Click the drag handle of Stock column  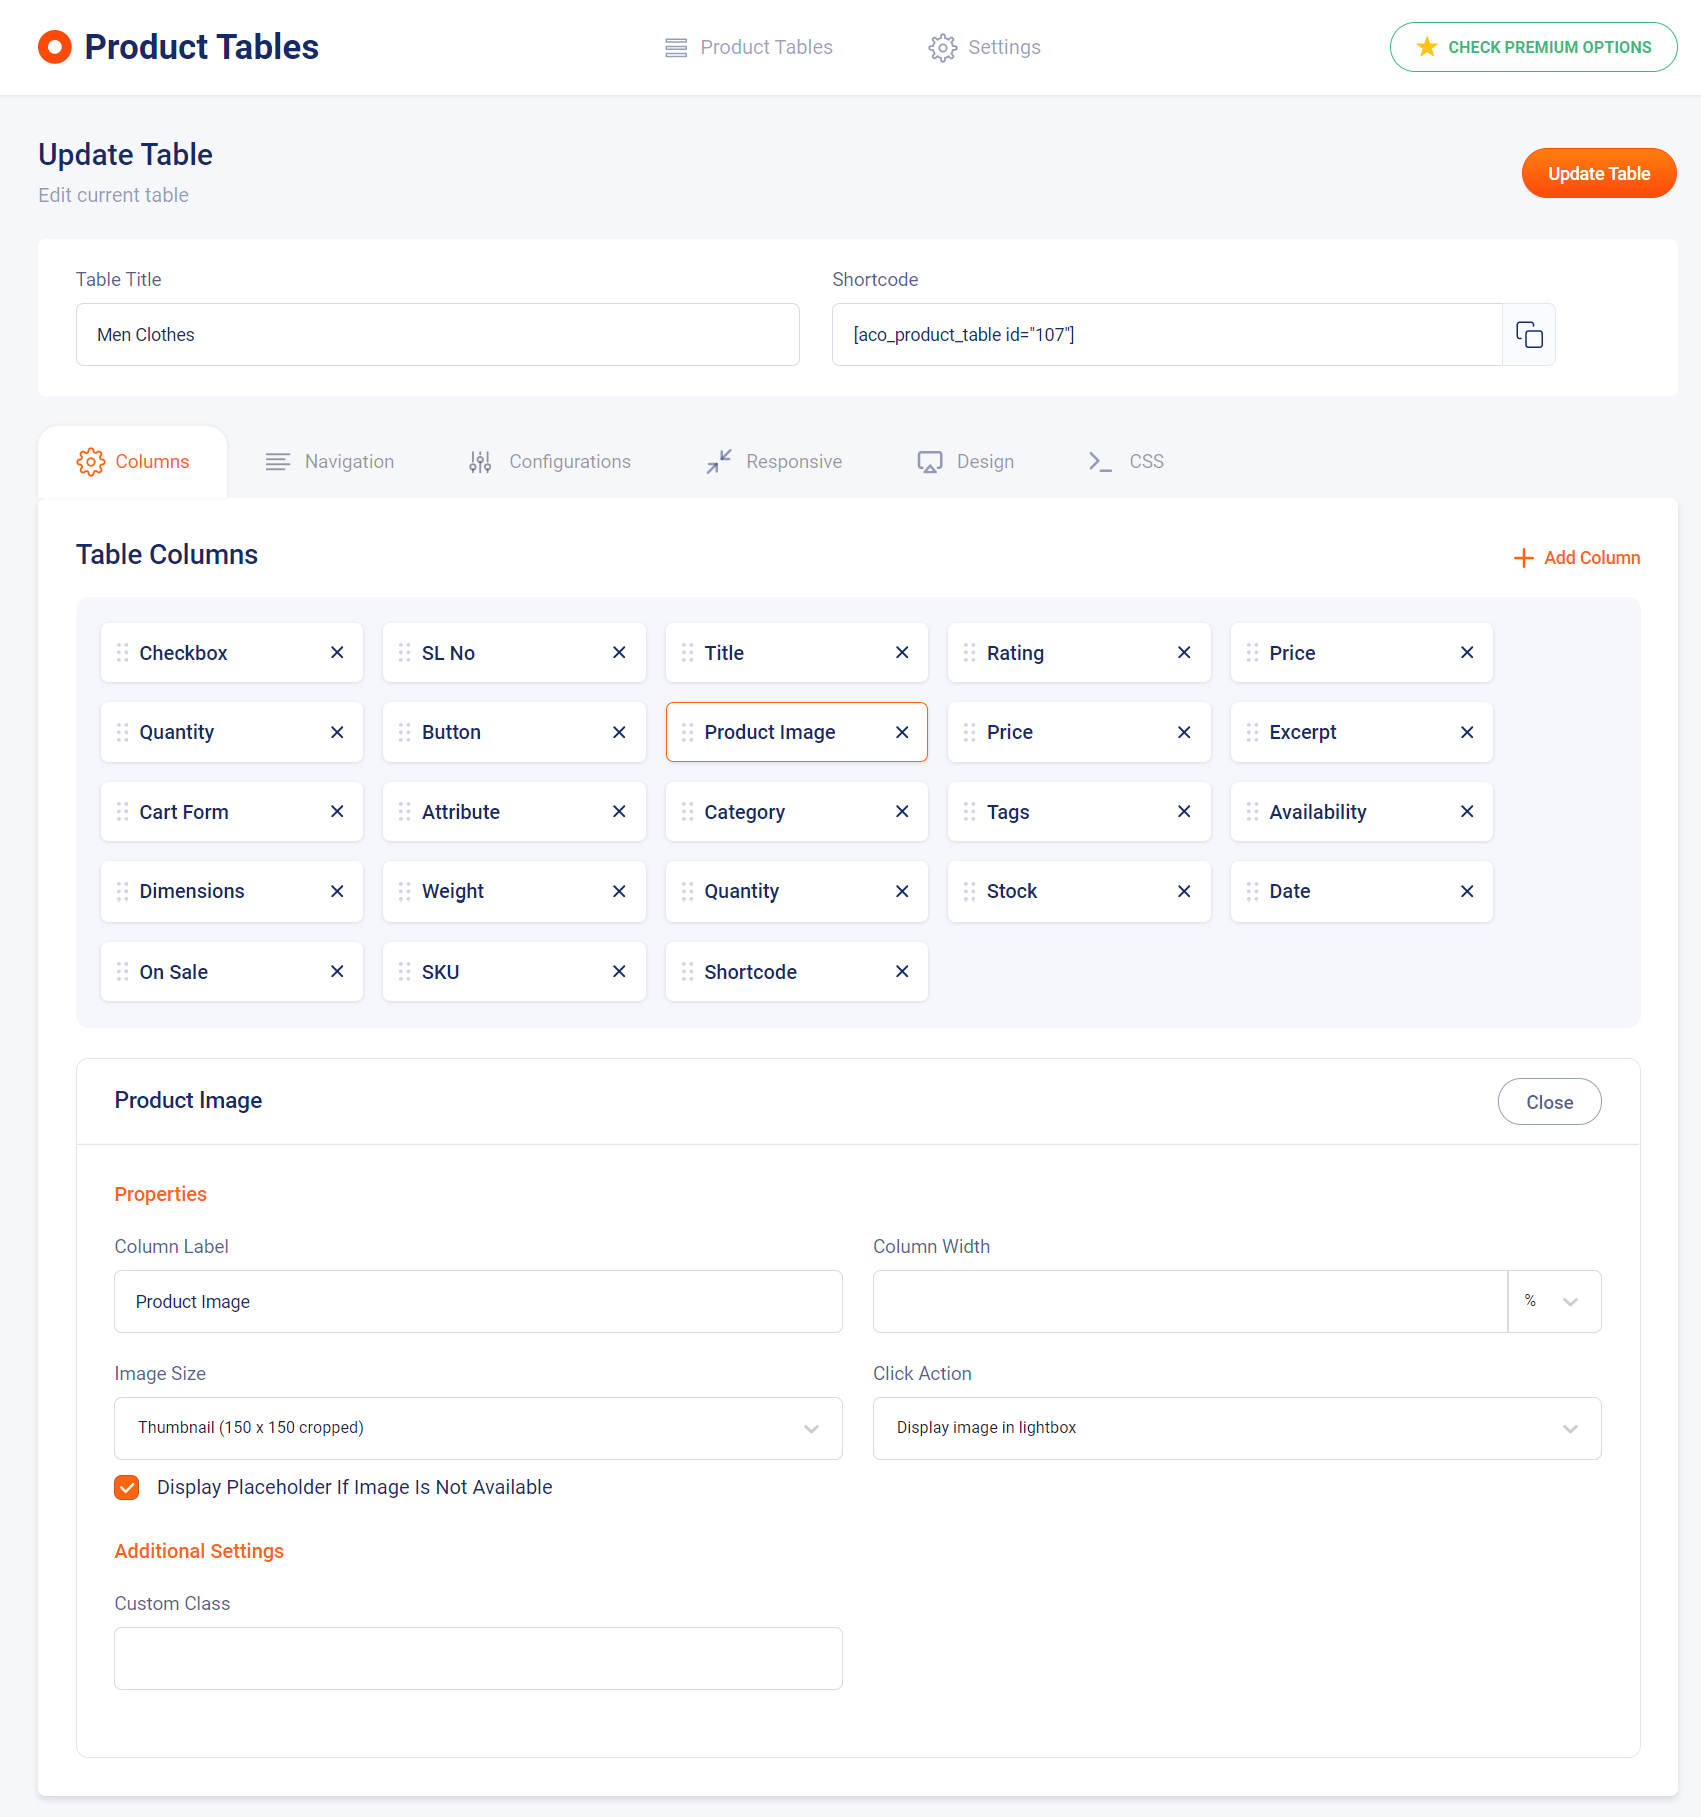click(x=969, y=891)
